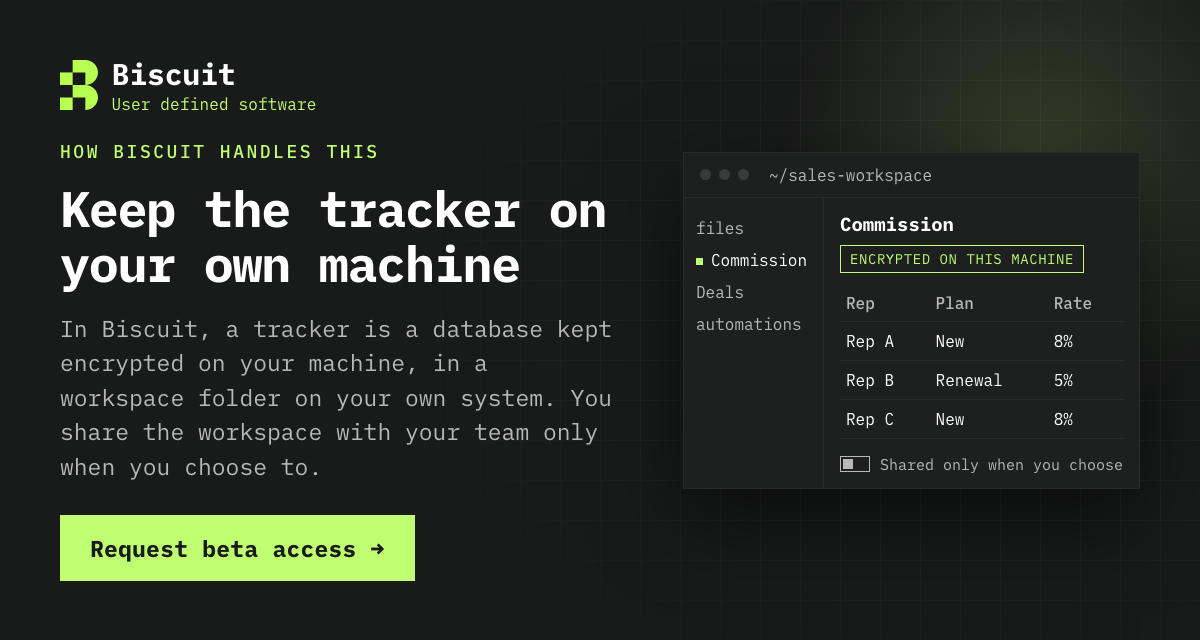The image size is (1200, 640).
Task: Select the files section label
Action: pyautogui.click(x=720, y=228)
